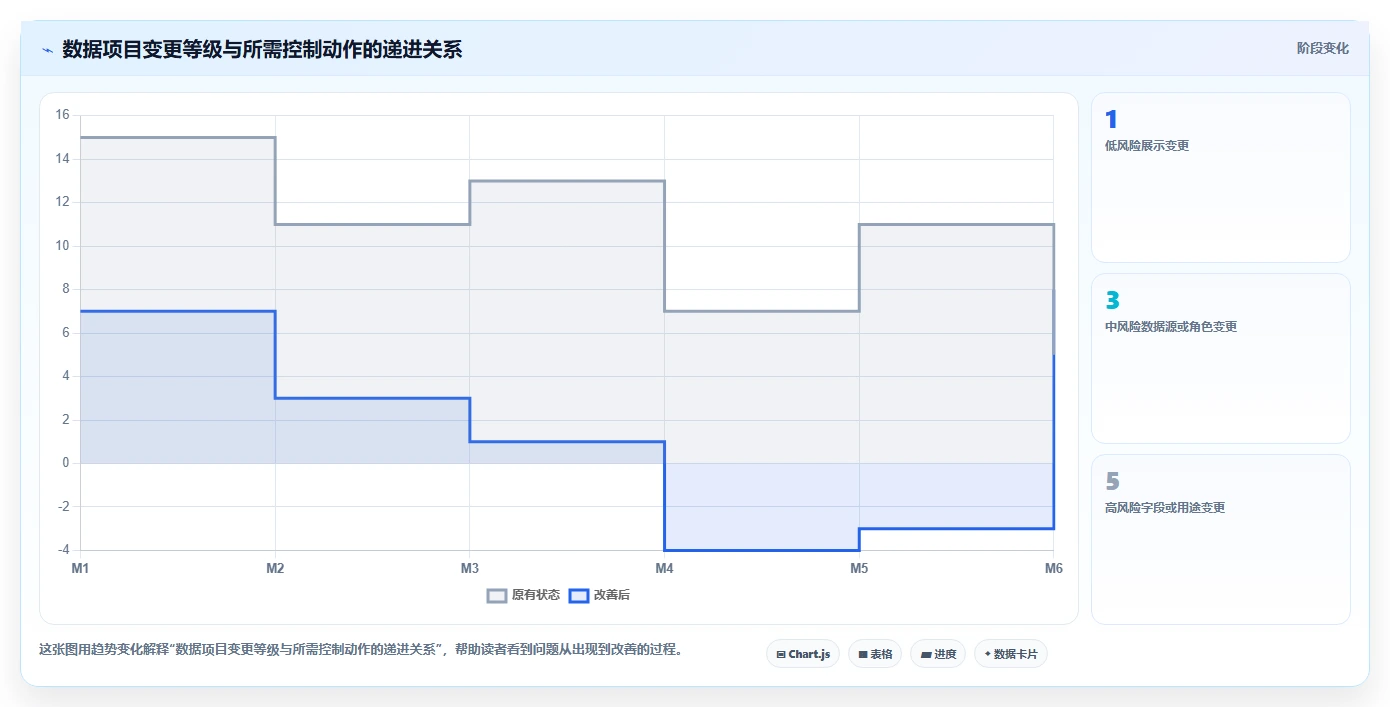Click the 阶段变化 label in header

coord(1323,48)
